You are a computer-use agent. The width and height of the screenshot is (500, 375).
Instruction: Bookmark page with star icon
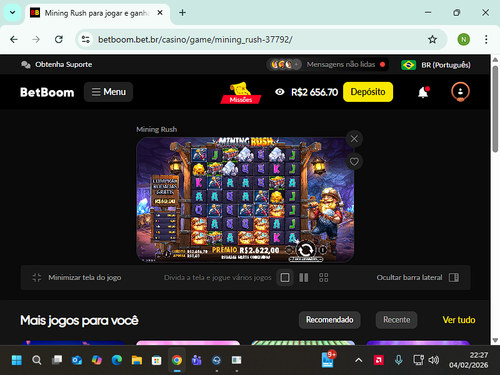pyautogui.click(x=432, y=40)
